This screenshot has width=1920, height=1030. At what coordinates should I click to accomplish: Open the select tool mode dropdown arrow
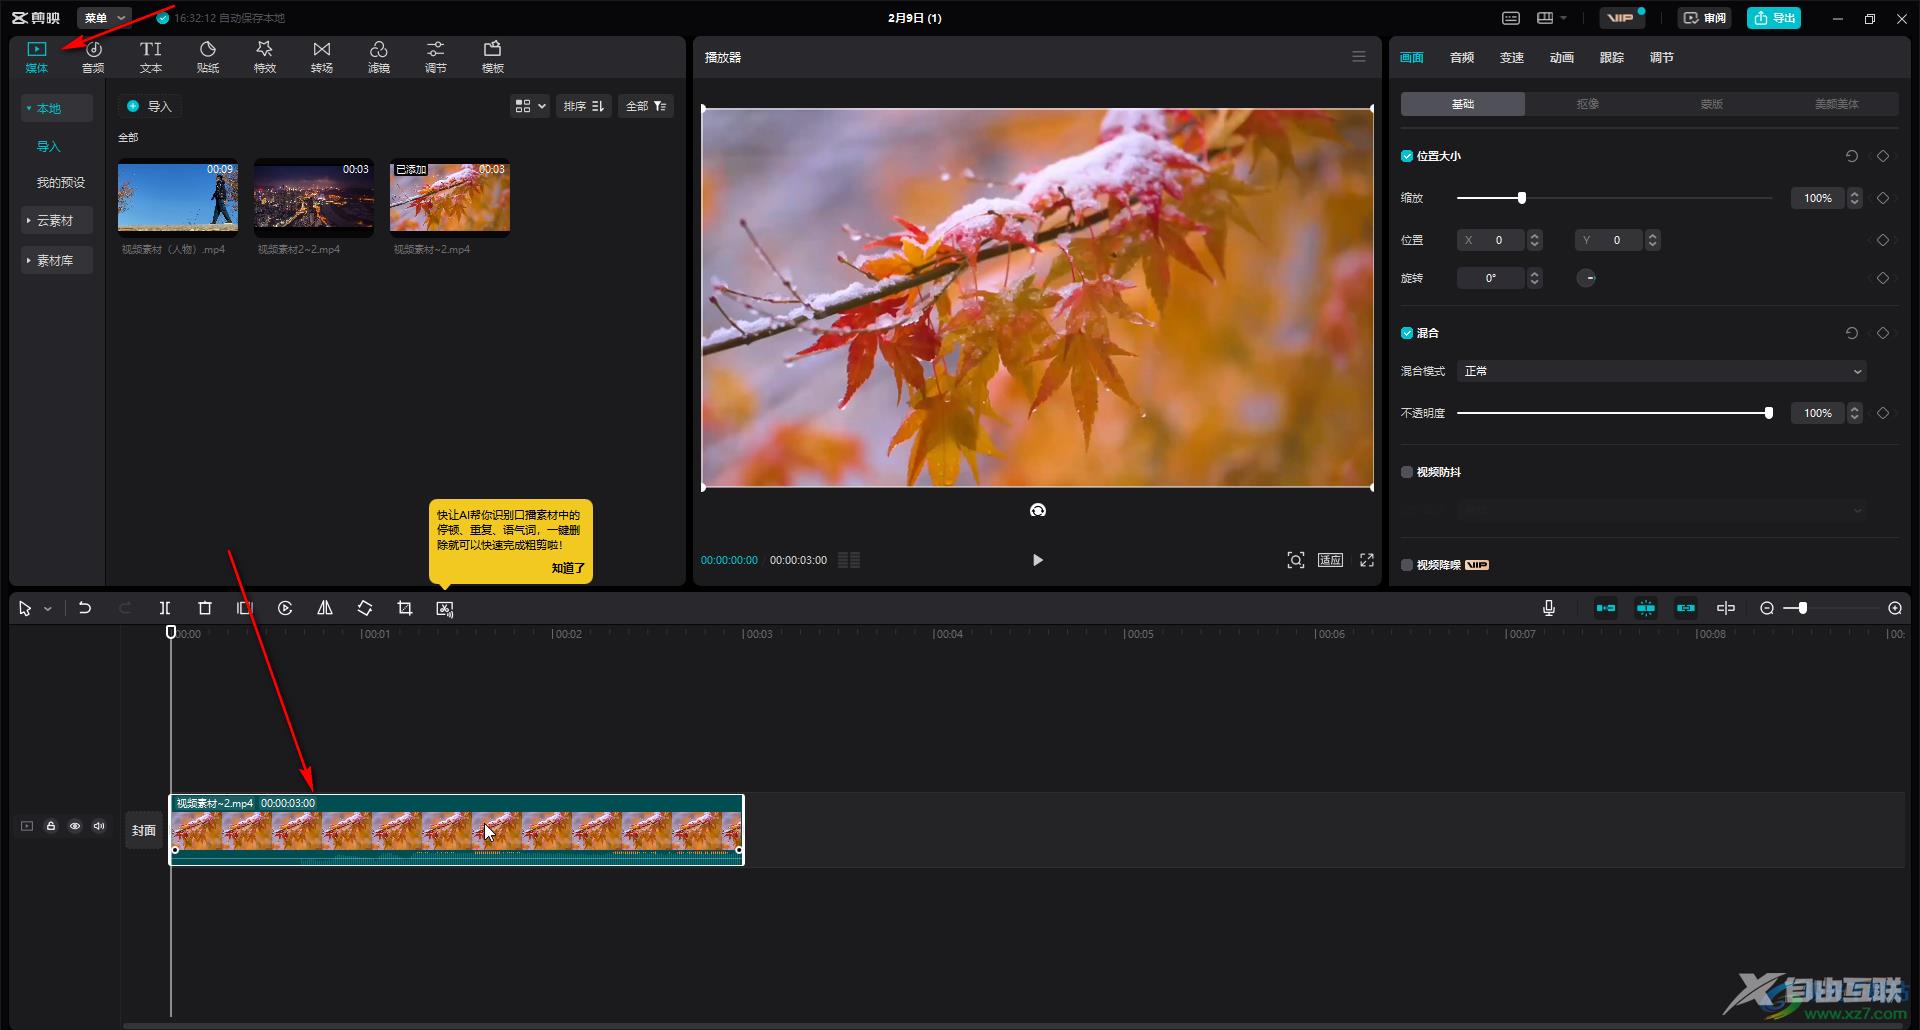(47, 608)
